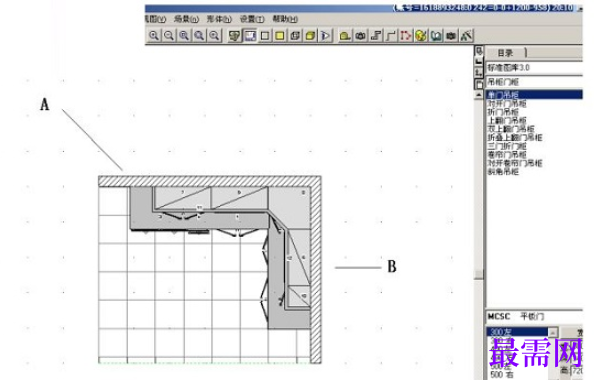
Task: Select the 目录 tab
Action: coord(506,53)
